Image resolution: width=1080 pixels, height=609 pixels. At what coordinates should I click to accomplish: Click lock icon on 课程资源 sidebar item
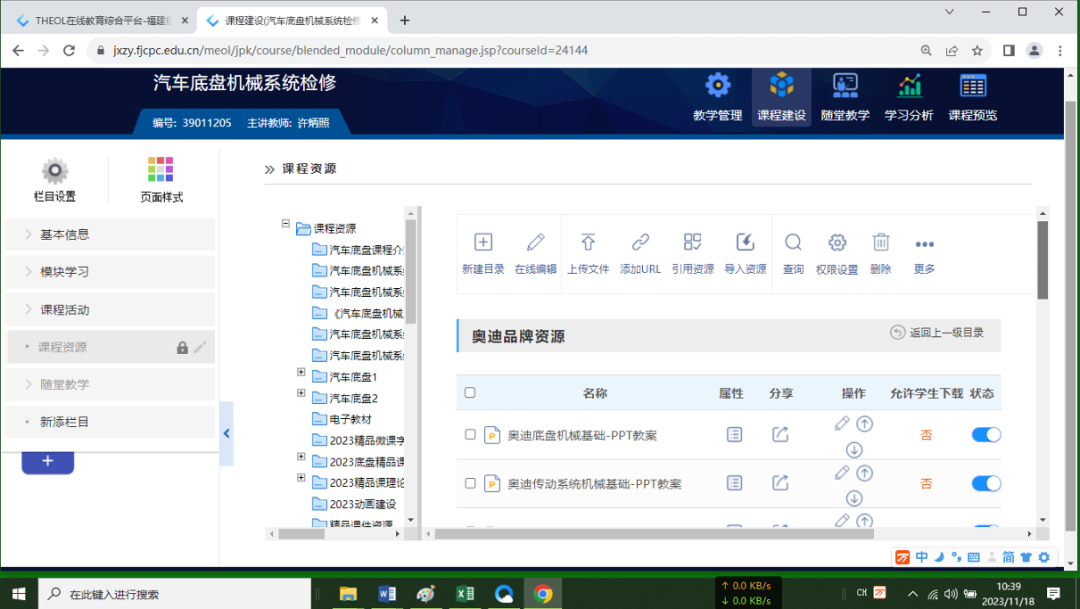click(x=182, y=348)
